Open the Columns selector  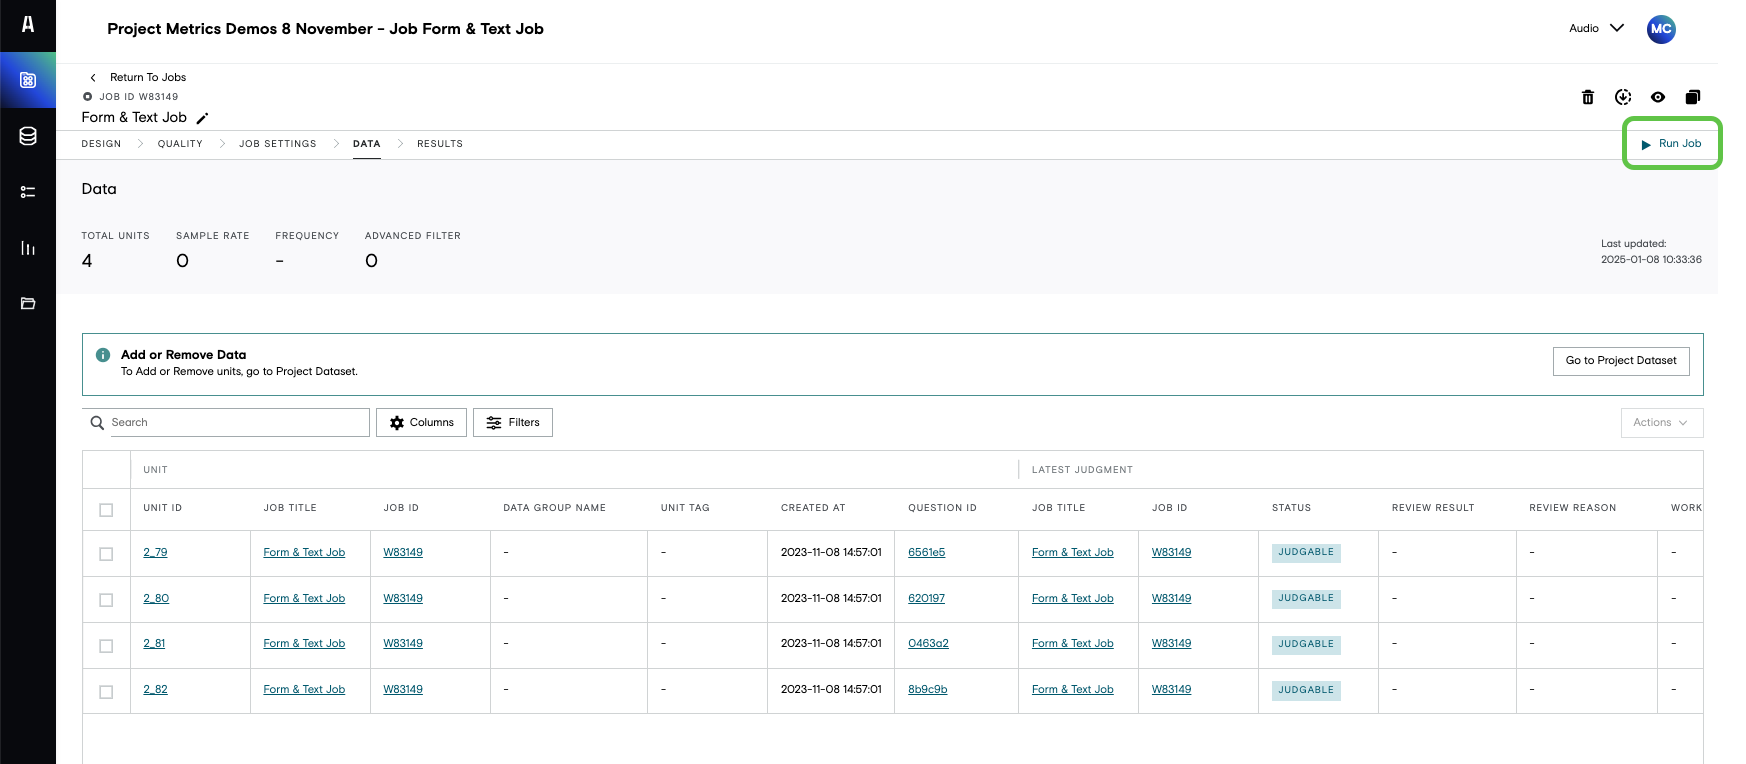point(421,423)
